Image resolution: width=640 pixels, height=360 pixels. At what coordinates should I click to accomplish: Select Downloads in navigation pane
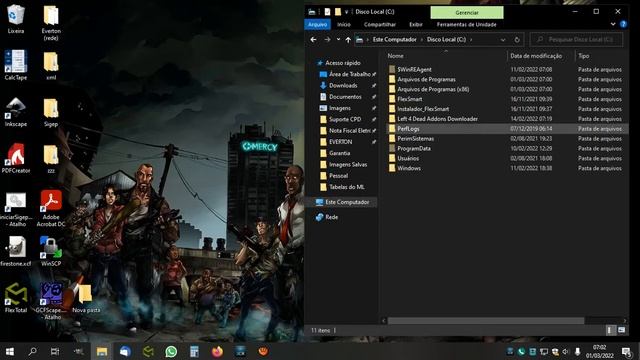(343, 86)
